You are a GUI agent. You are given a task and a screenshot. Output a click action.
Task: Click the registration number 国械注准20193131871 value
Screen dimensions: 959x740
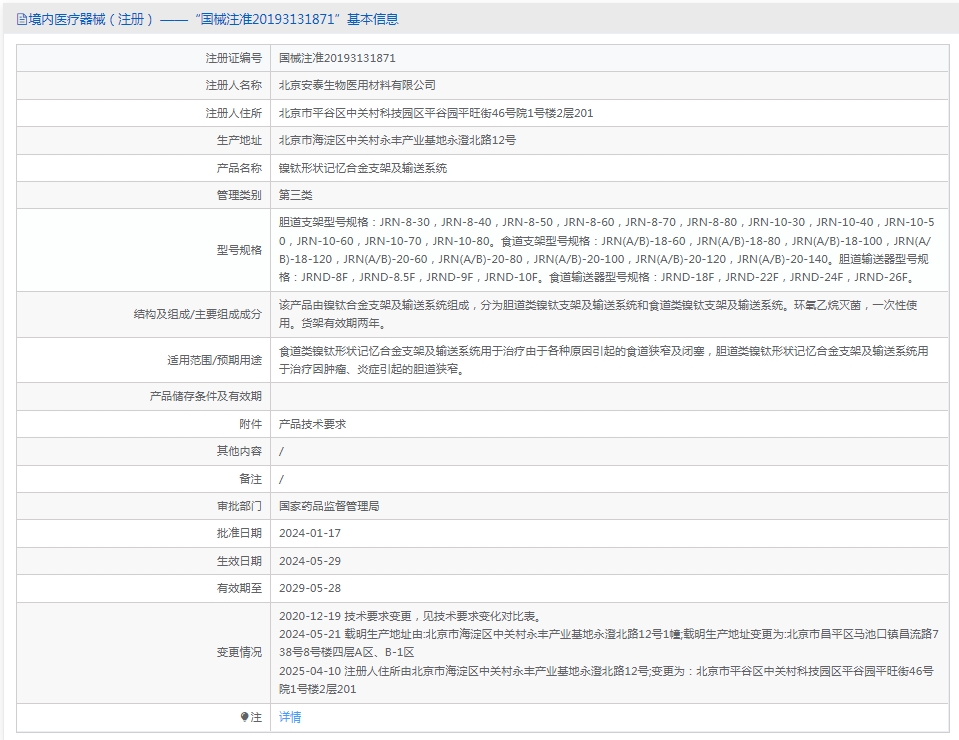coord(336,59)
